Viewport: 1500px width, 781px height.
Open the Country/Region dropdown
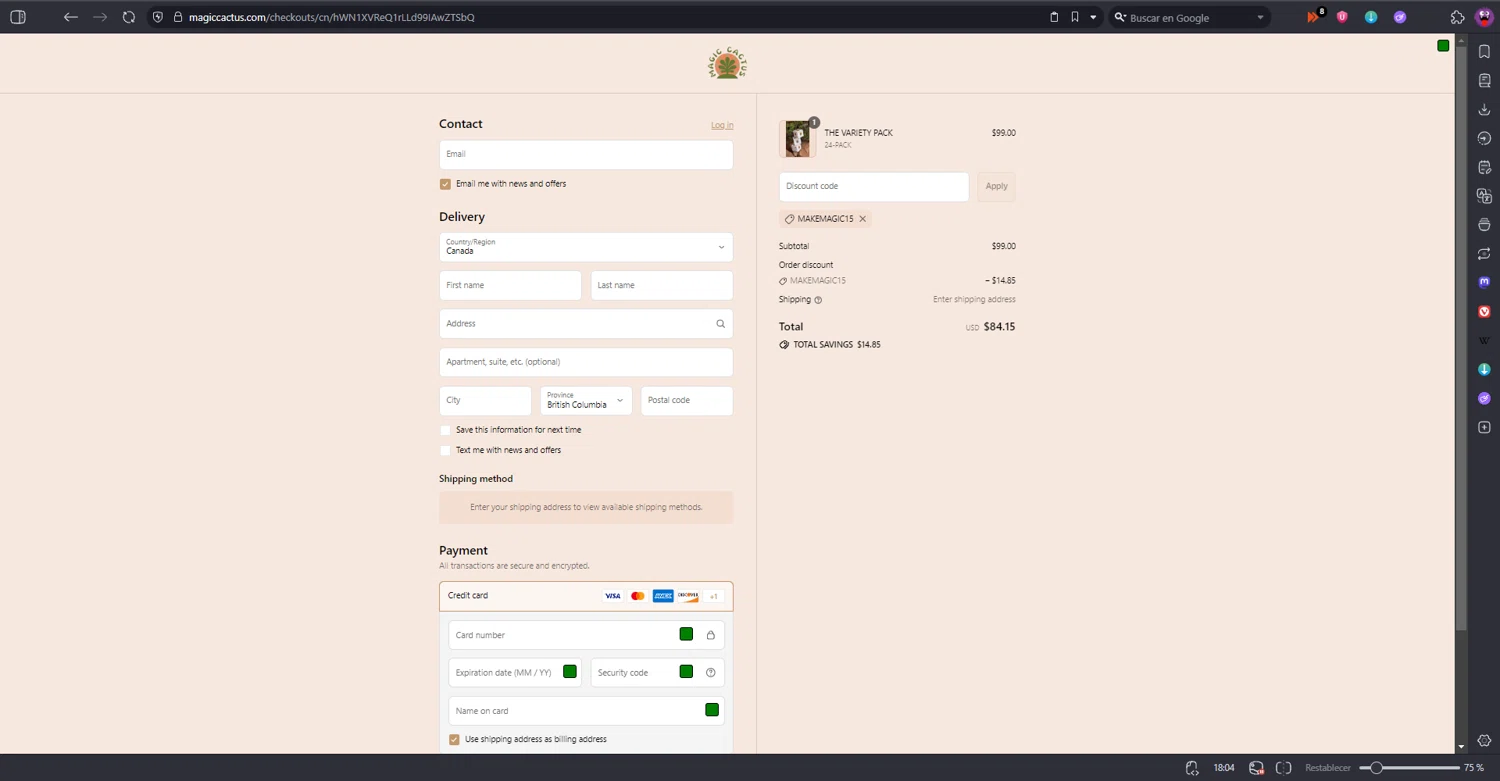click(x=586, y=247)
